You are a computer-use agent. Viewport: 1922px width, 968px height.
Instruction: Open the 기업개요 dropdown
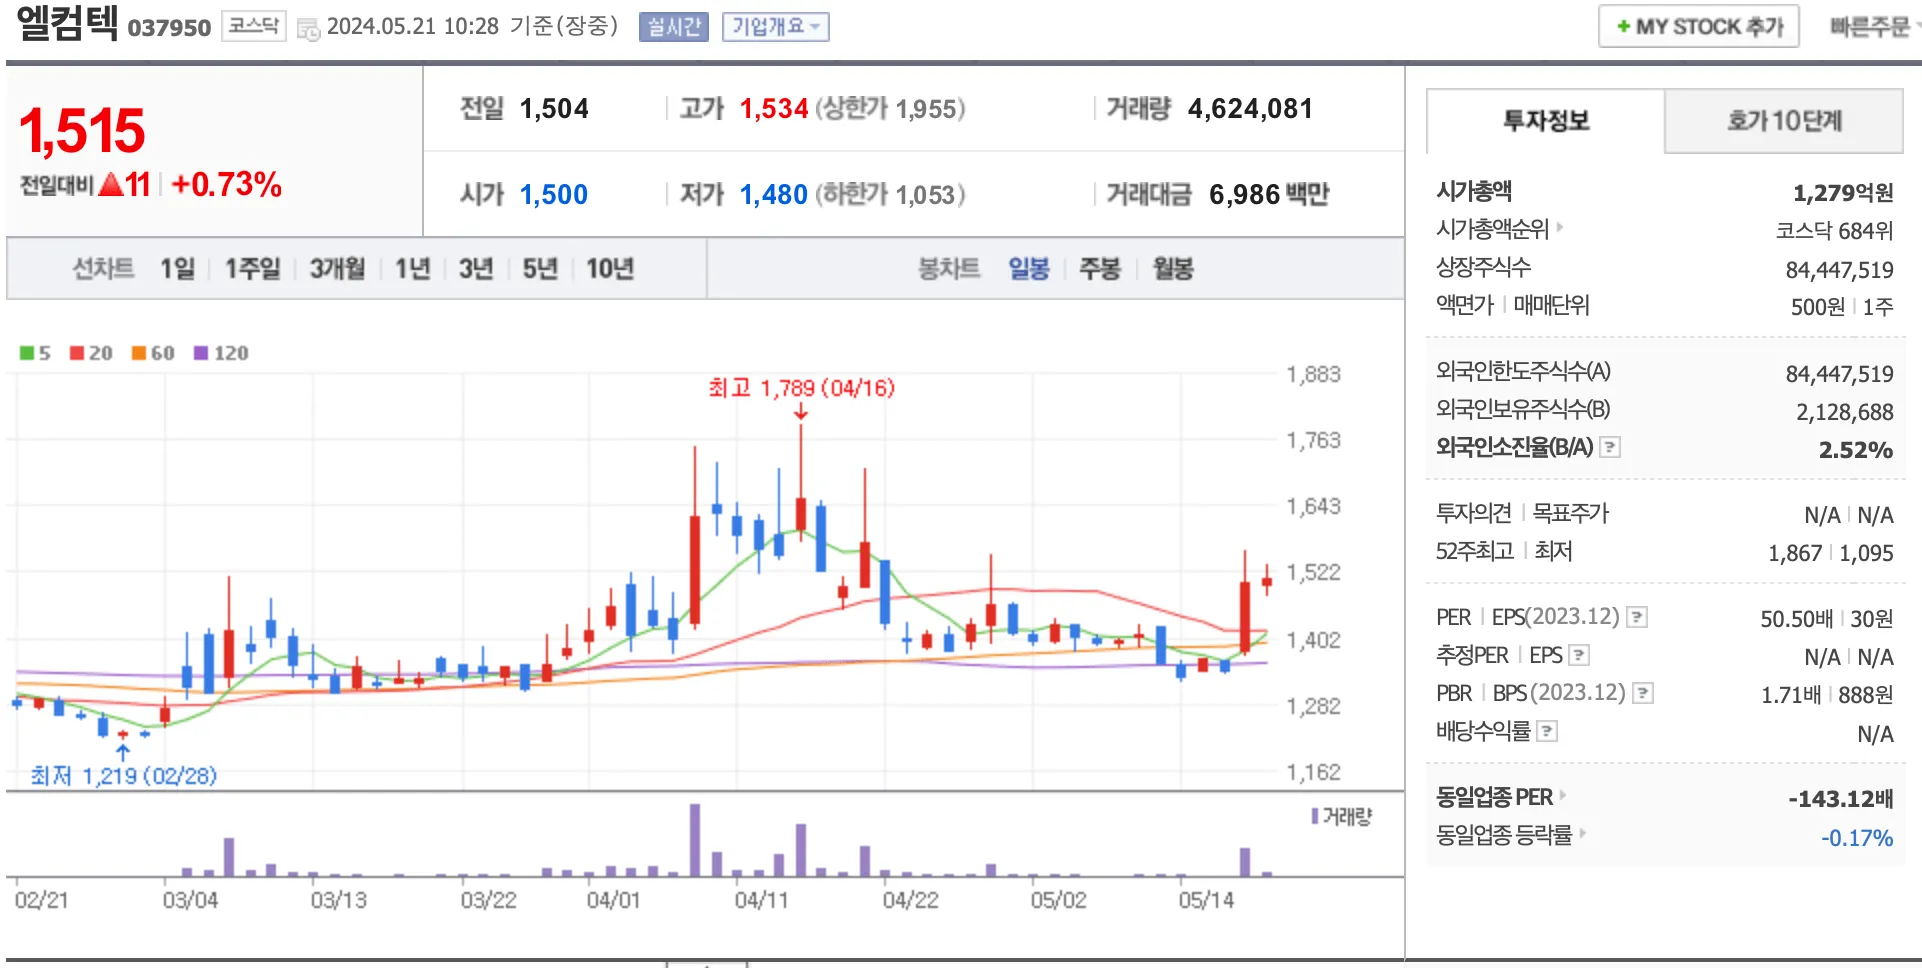776,27
